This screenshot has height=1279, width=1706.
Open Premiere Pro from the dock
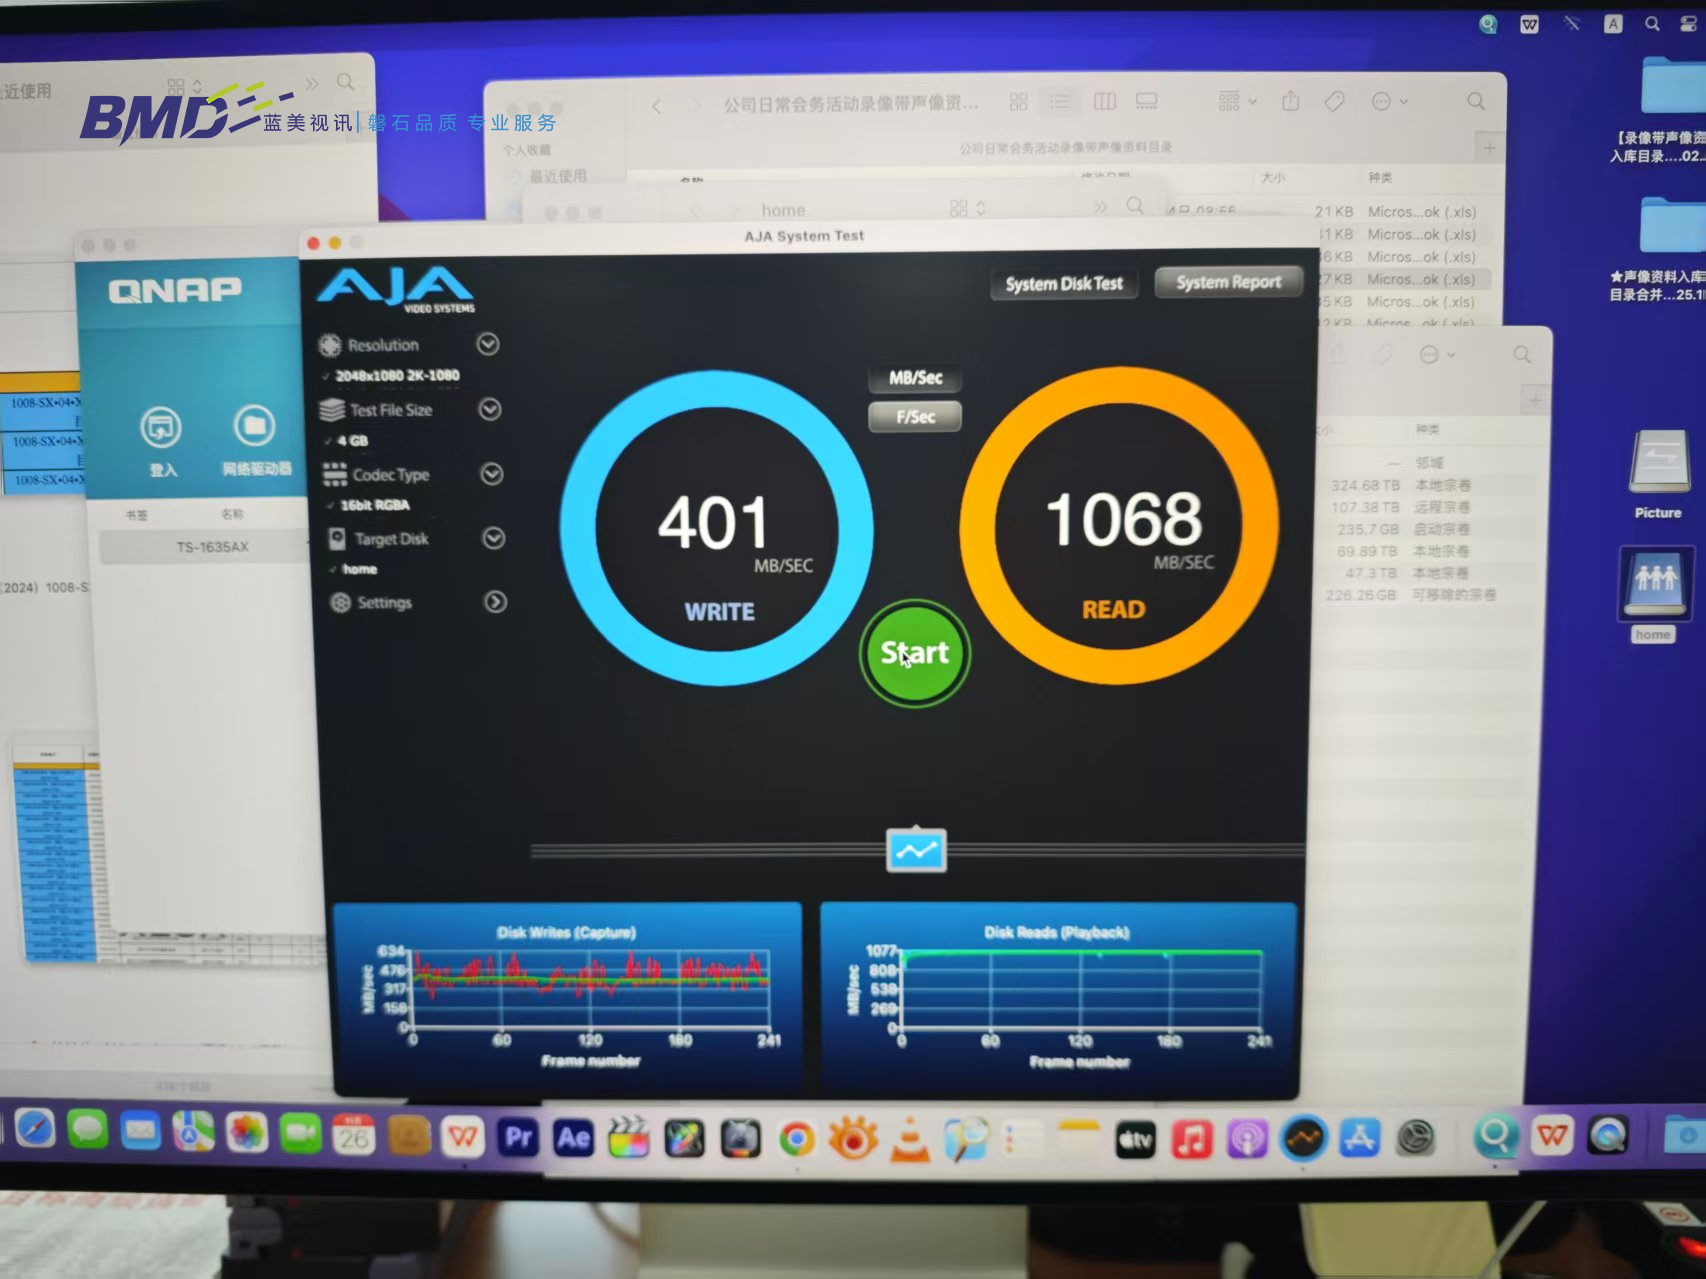(518, 1138)
